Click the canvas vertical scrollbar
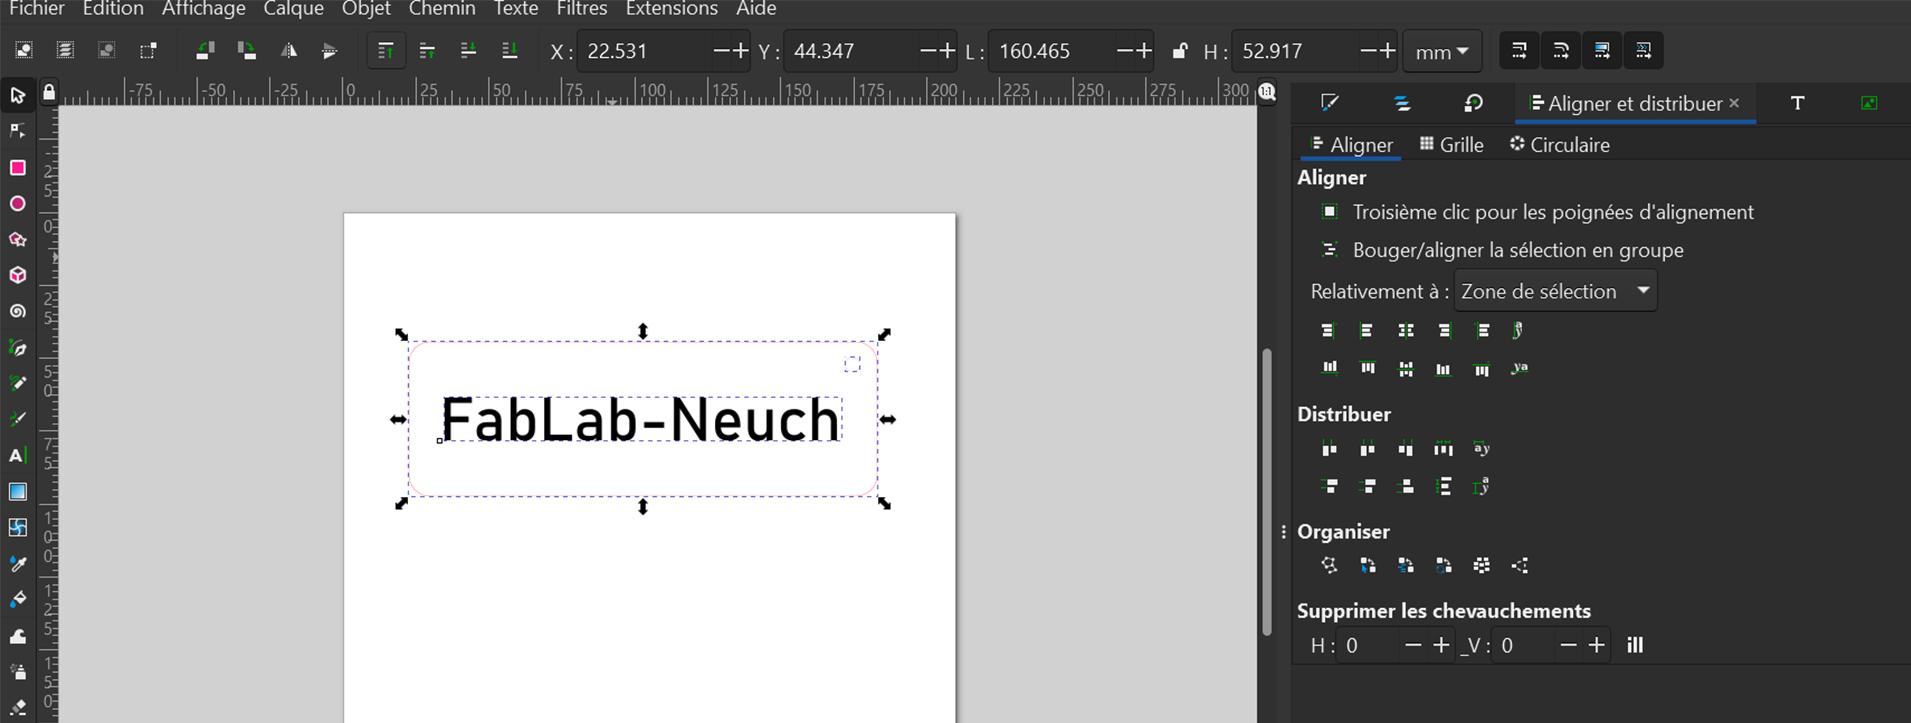The height and width of the screenshot is (723, 1911). [1267, 491]
